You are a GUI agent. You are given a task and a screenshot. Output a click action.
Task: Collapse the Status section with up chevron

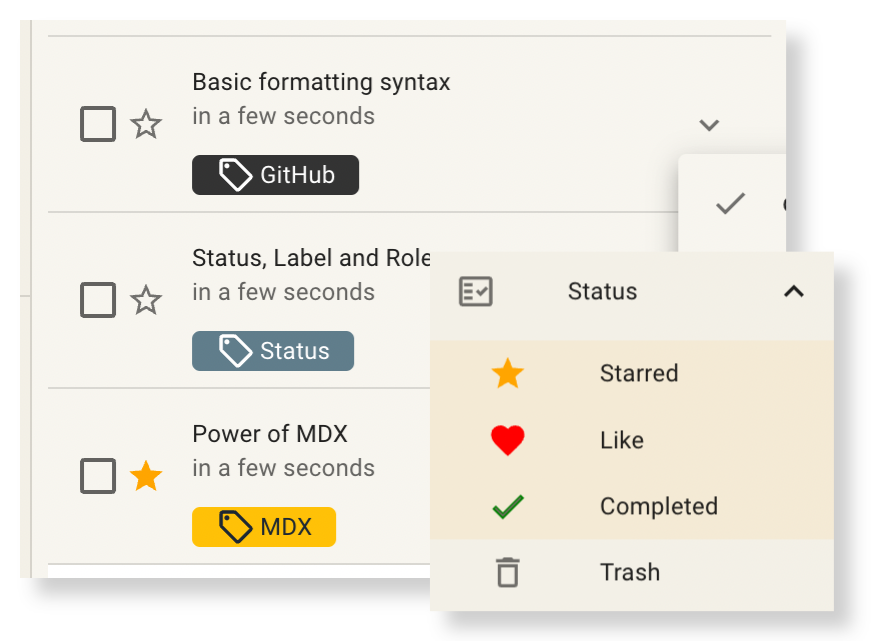(794, 291)
